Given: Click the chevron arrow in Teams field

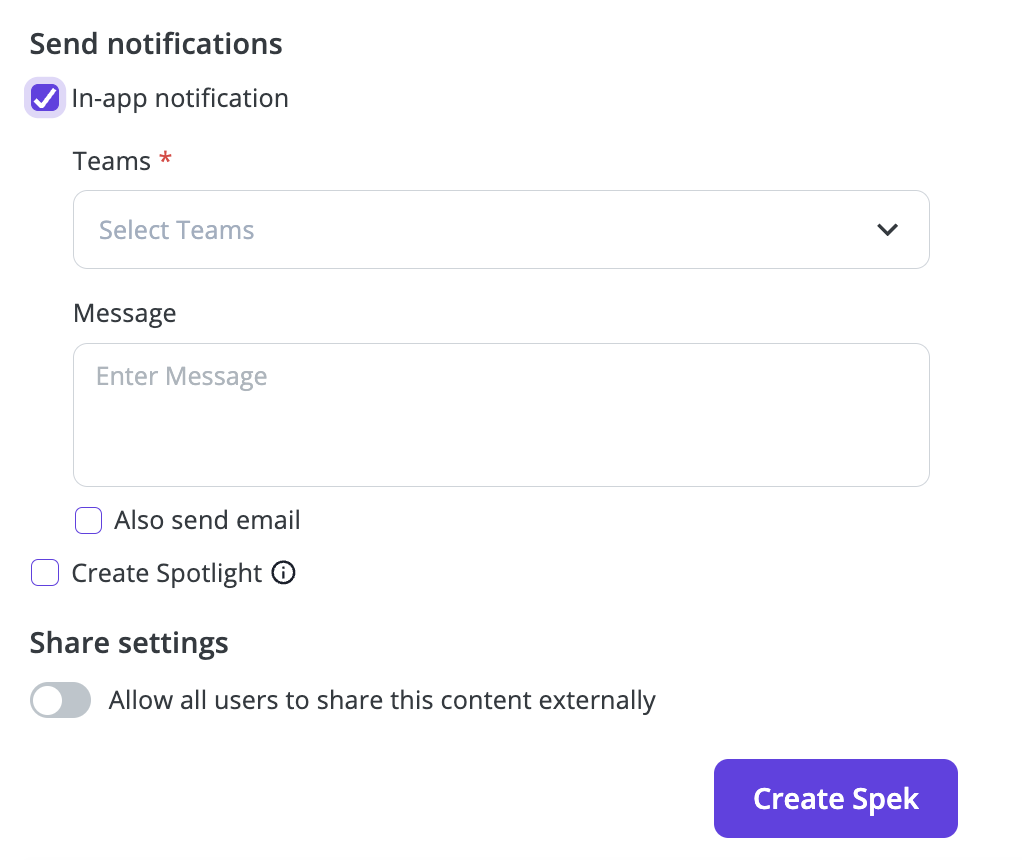Looking at the screenshot, I should 887,230.
